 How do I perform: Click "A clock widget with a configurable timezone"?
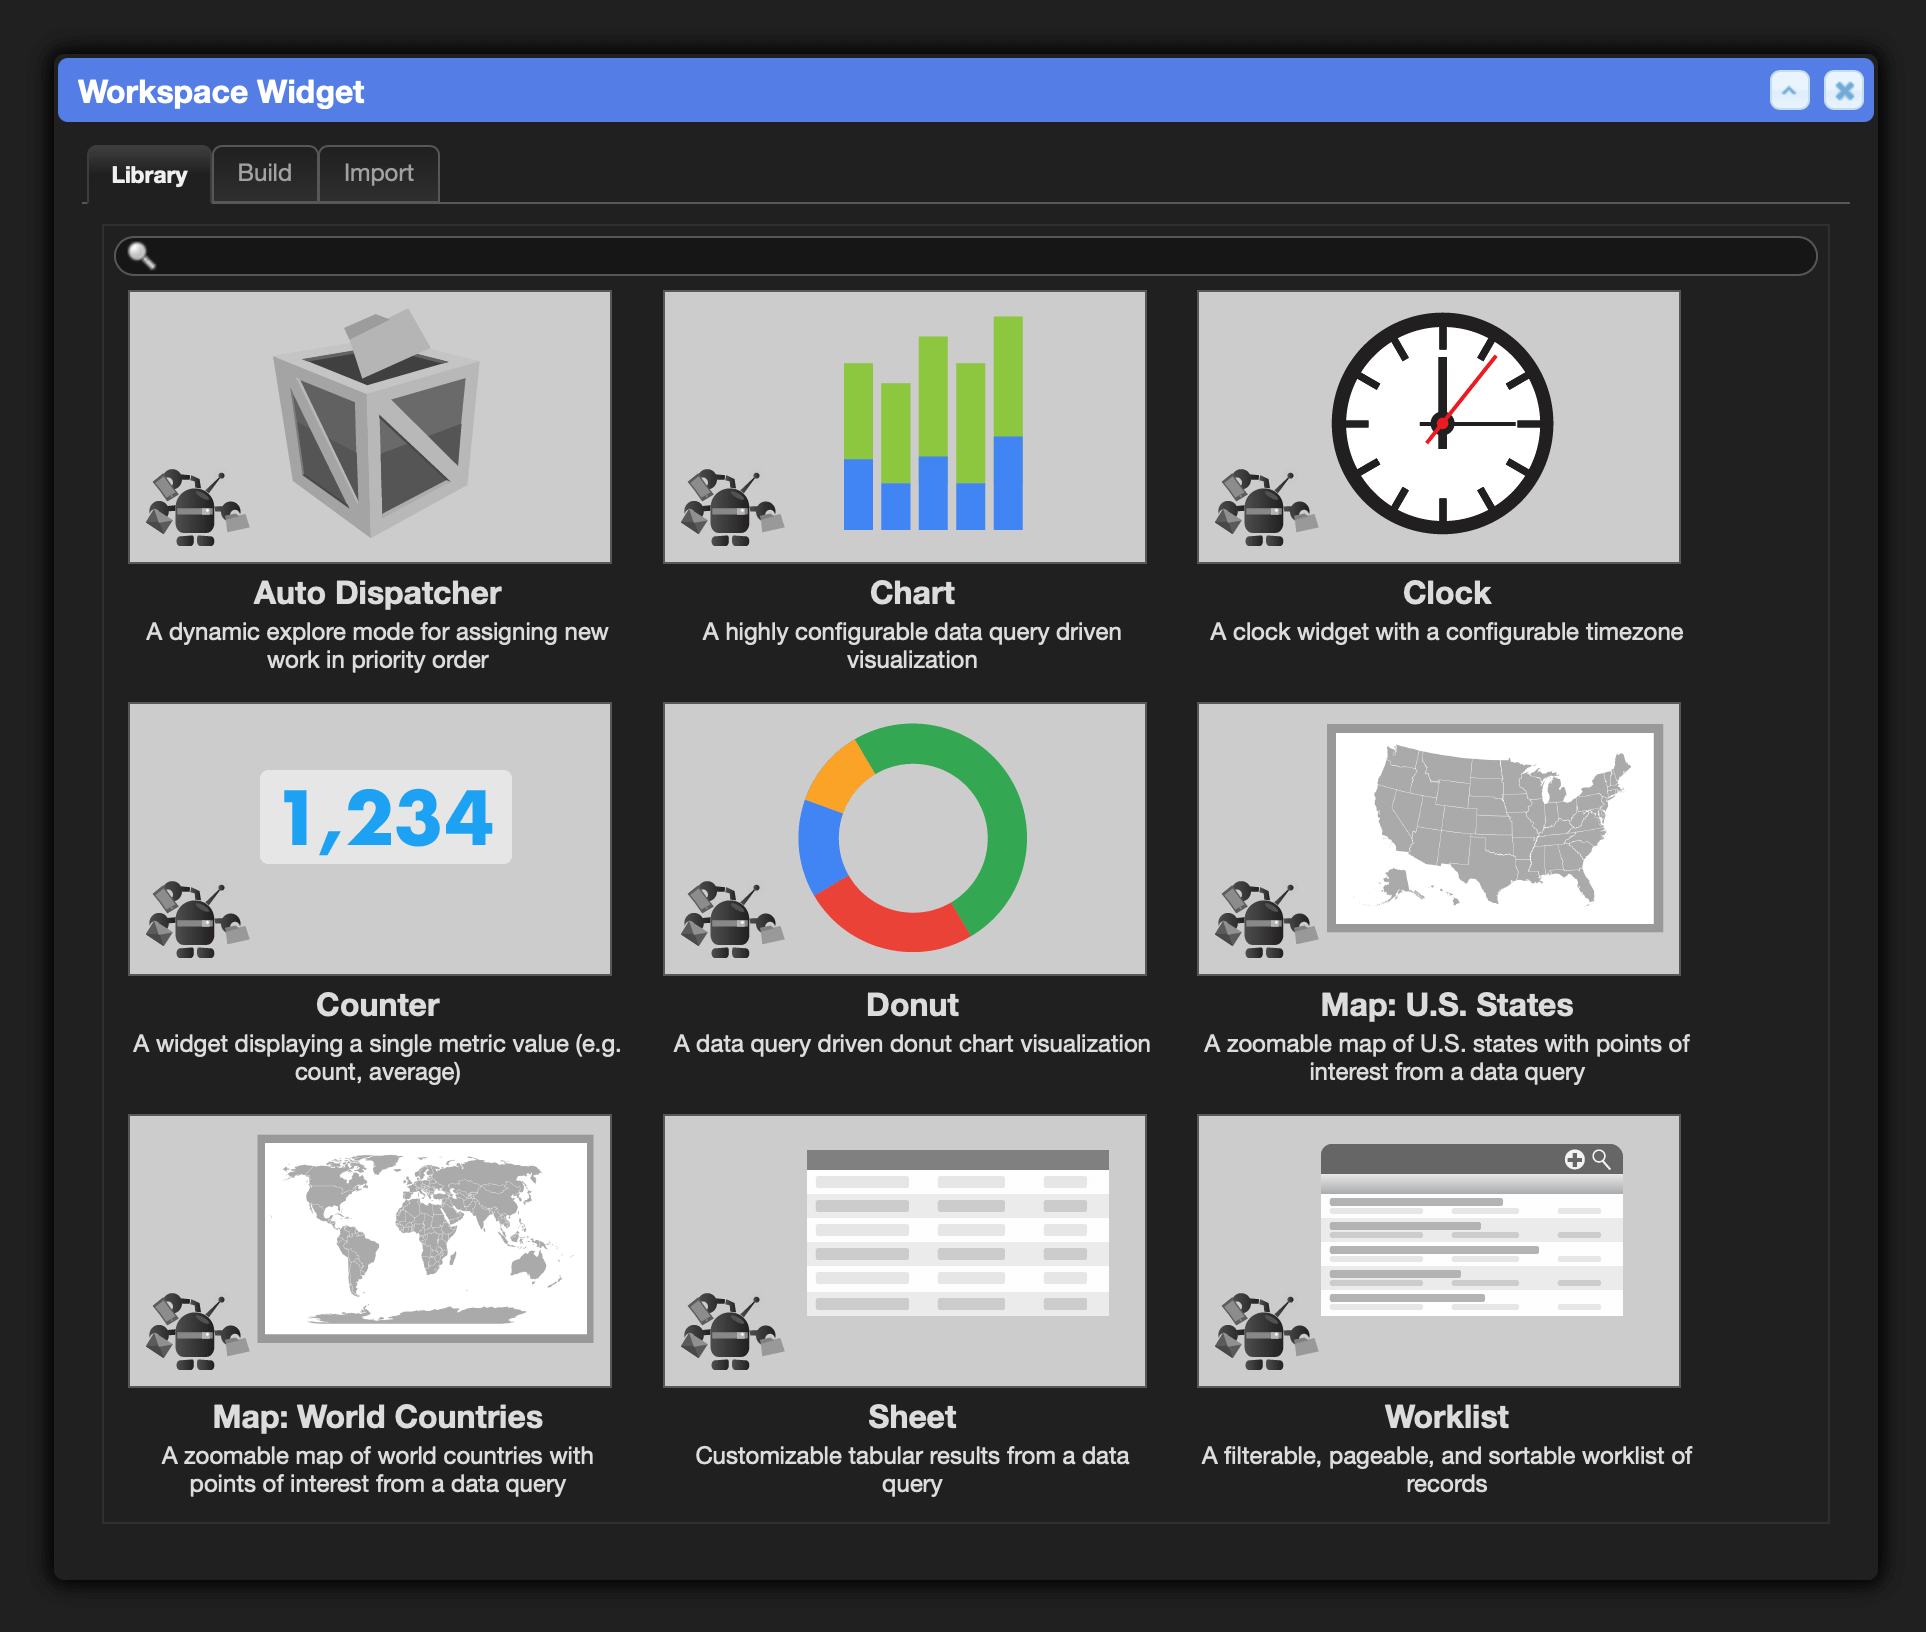pyautogui.click(x=1447, y=632)
